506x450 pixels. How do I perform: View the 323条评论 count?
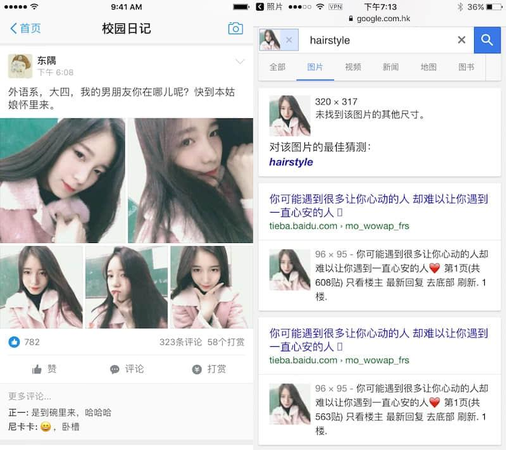(180, 342)
